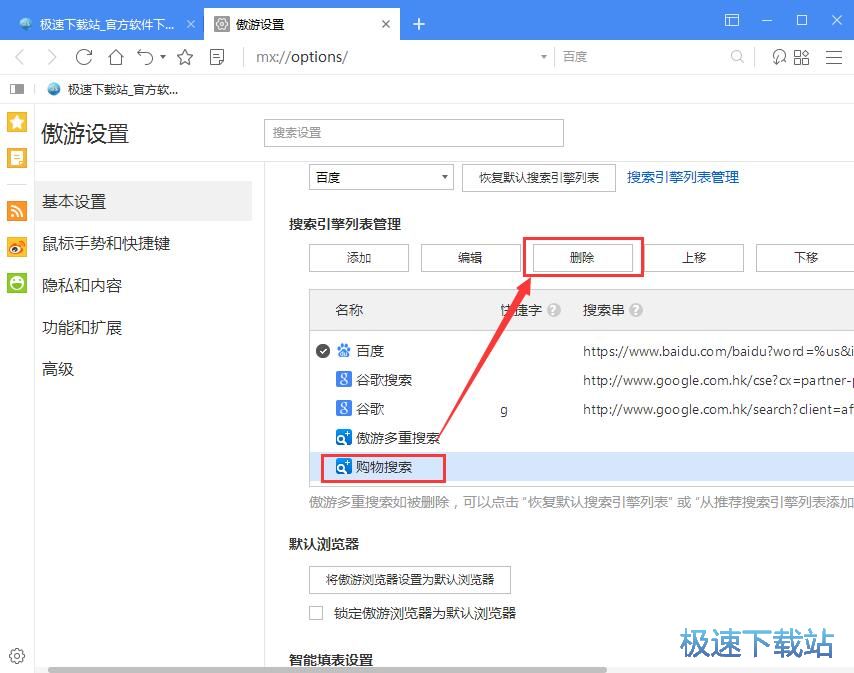The image size is (854, 673).
Task: Click the sidebar settings gear icon
Action: pyautogui.click(x=17, y=656)
